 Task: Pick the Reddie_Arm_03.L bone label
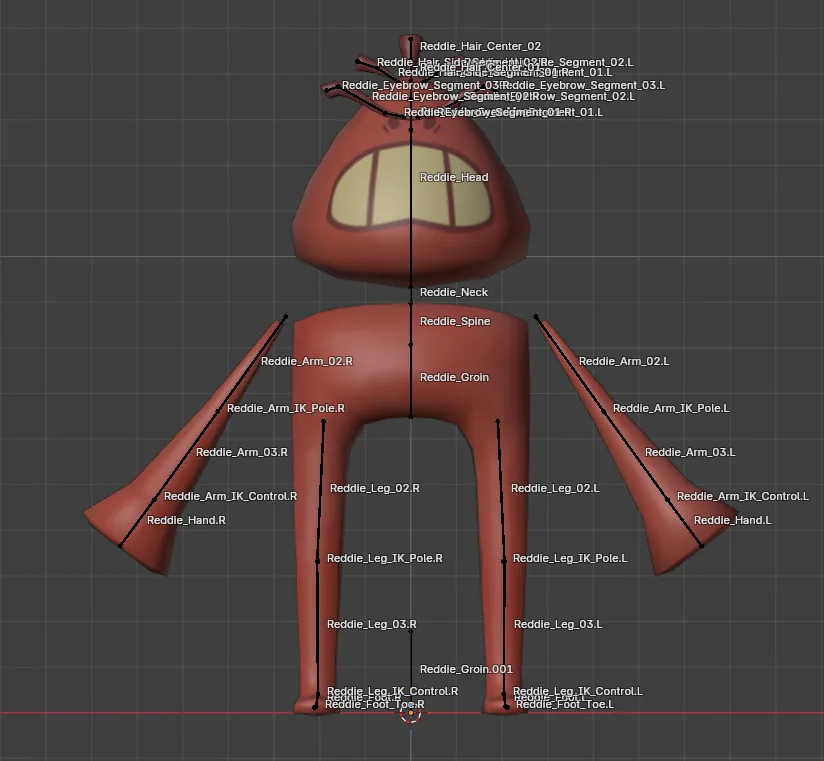point(690,453)
